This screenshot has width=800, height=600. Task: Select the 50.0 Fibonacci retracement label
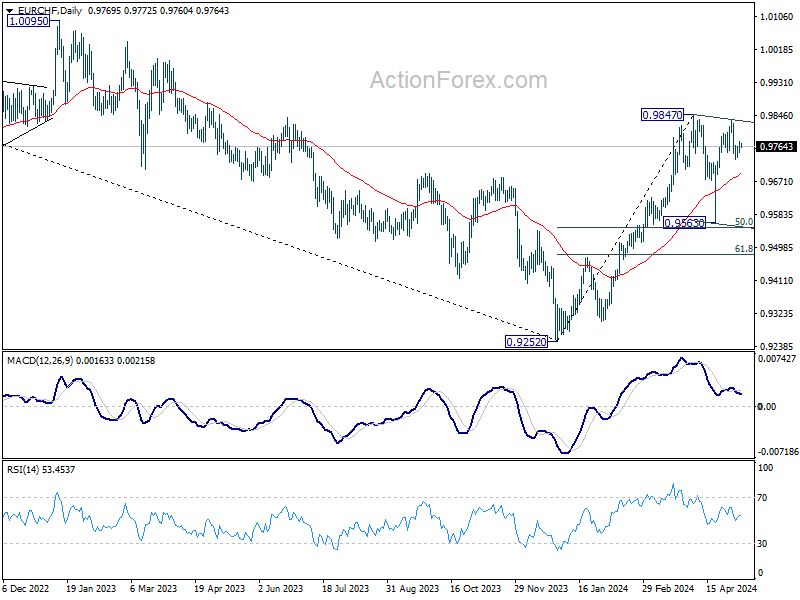(744, 221)
